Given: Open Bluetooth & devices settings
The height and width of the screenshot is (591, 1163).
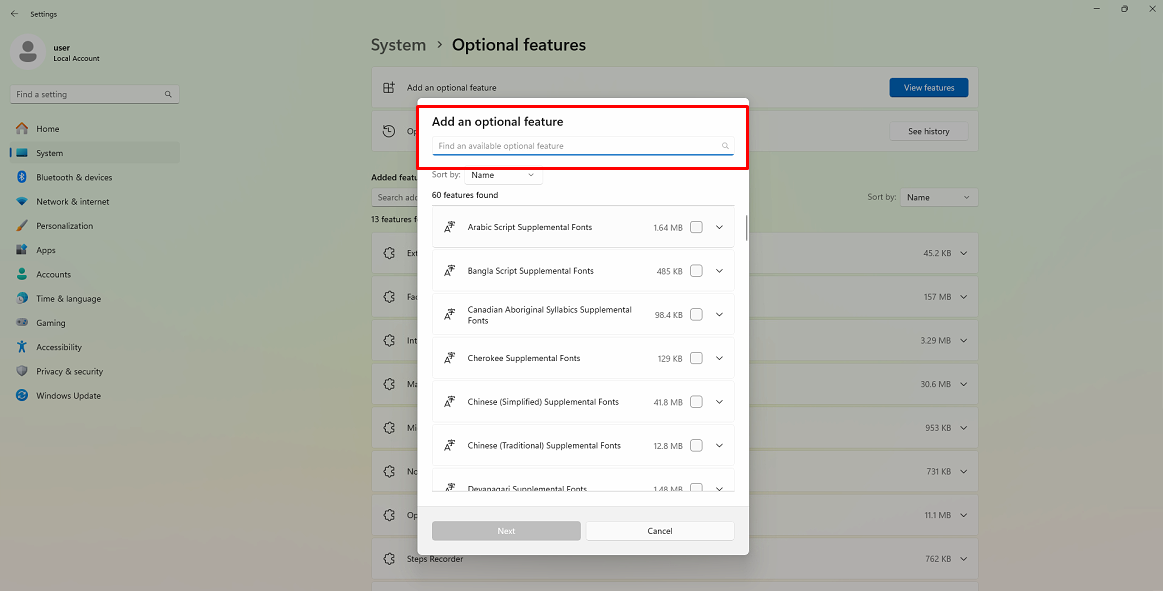Looking at the screenshot, I should click(94, 177).
